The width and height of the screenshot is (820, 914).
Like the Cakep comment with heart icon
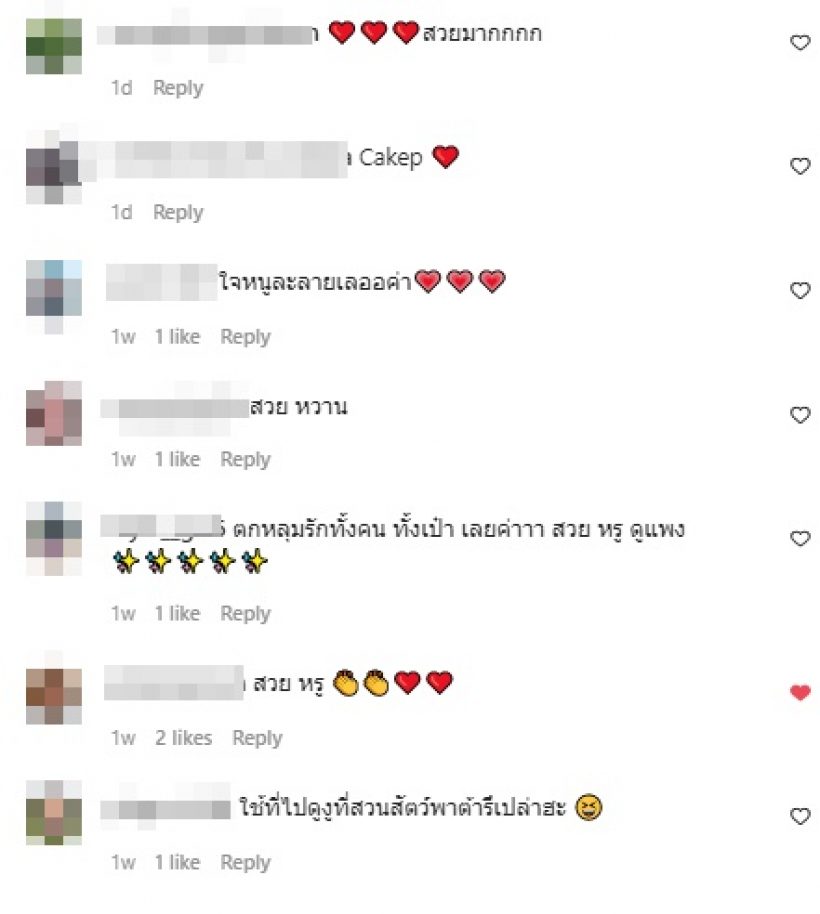coord(800,166)
